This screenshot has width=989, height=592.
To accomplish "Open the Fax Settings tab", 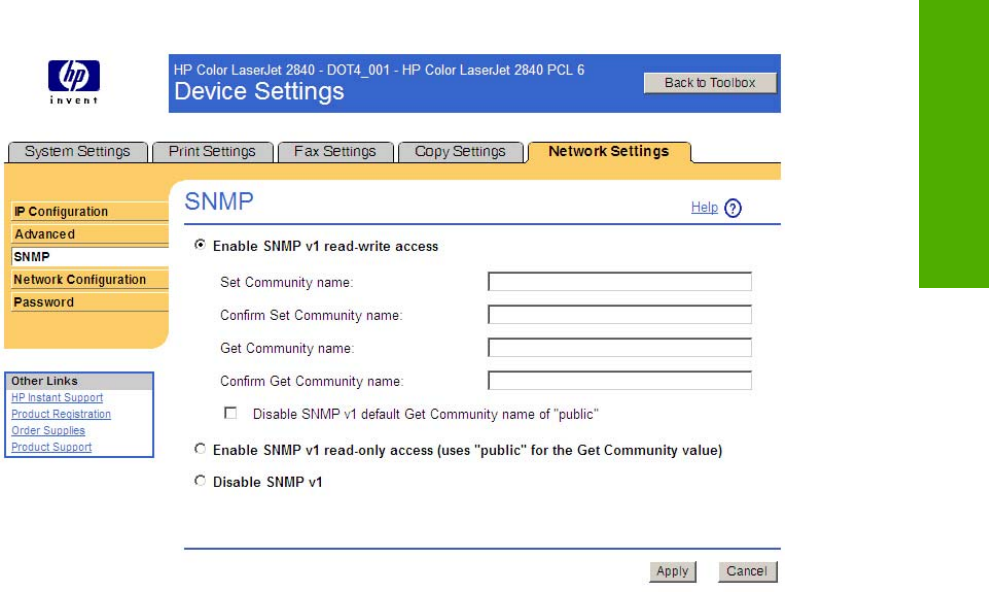I will coord(335,152).
